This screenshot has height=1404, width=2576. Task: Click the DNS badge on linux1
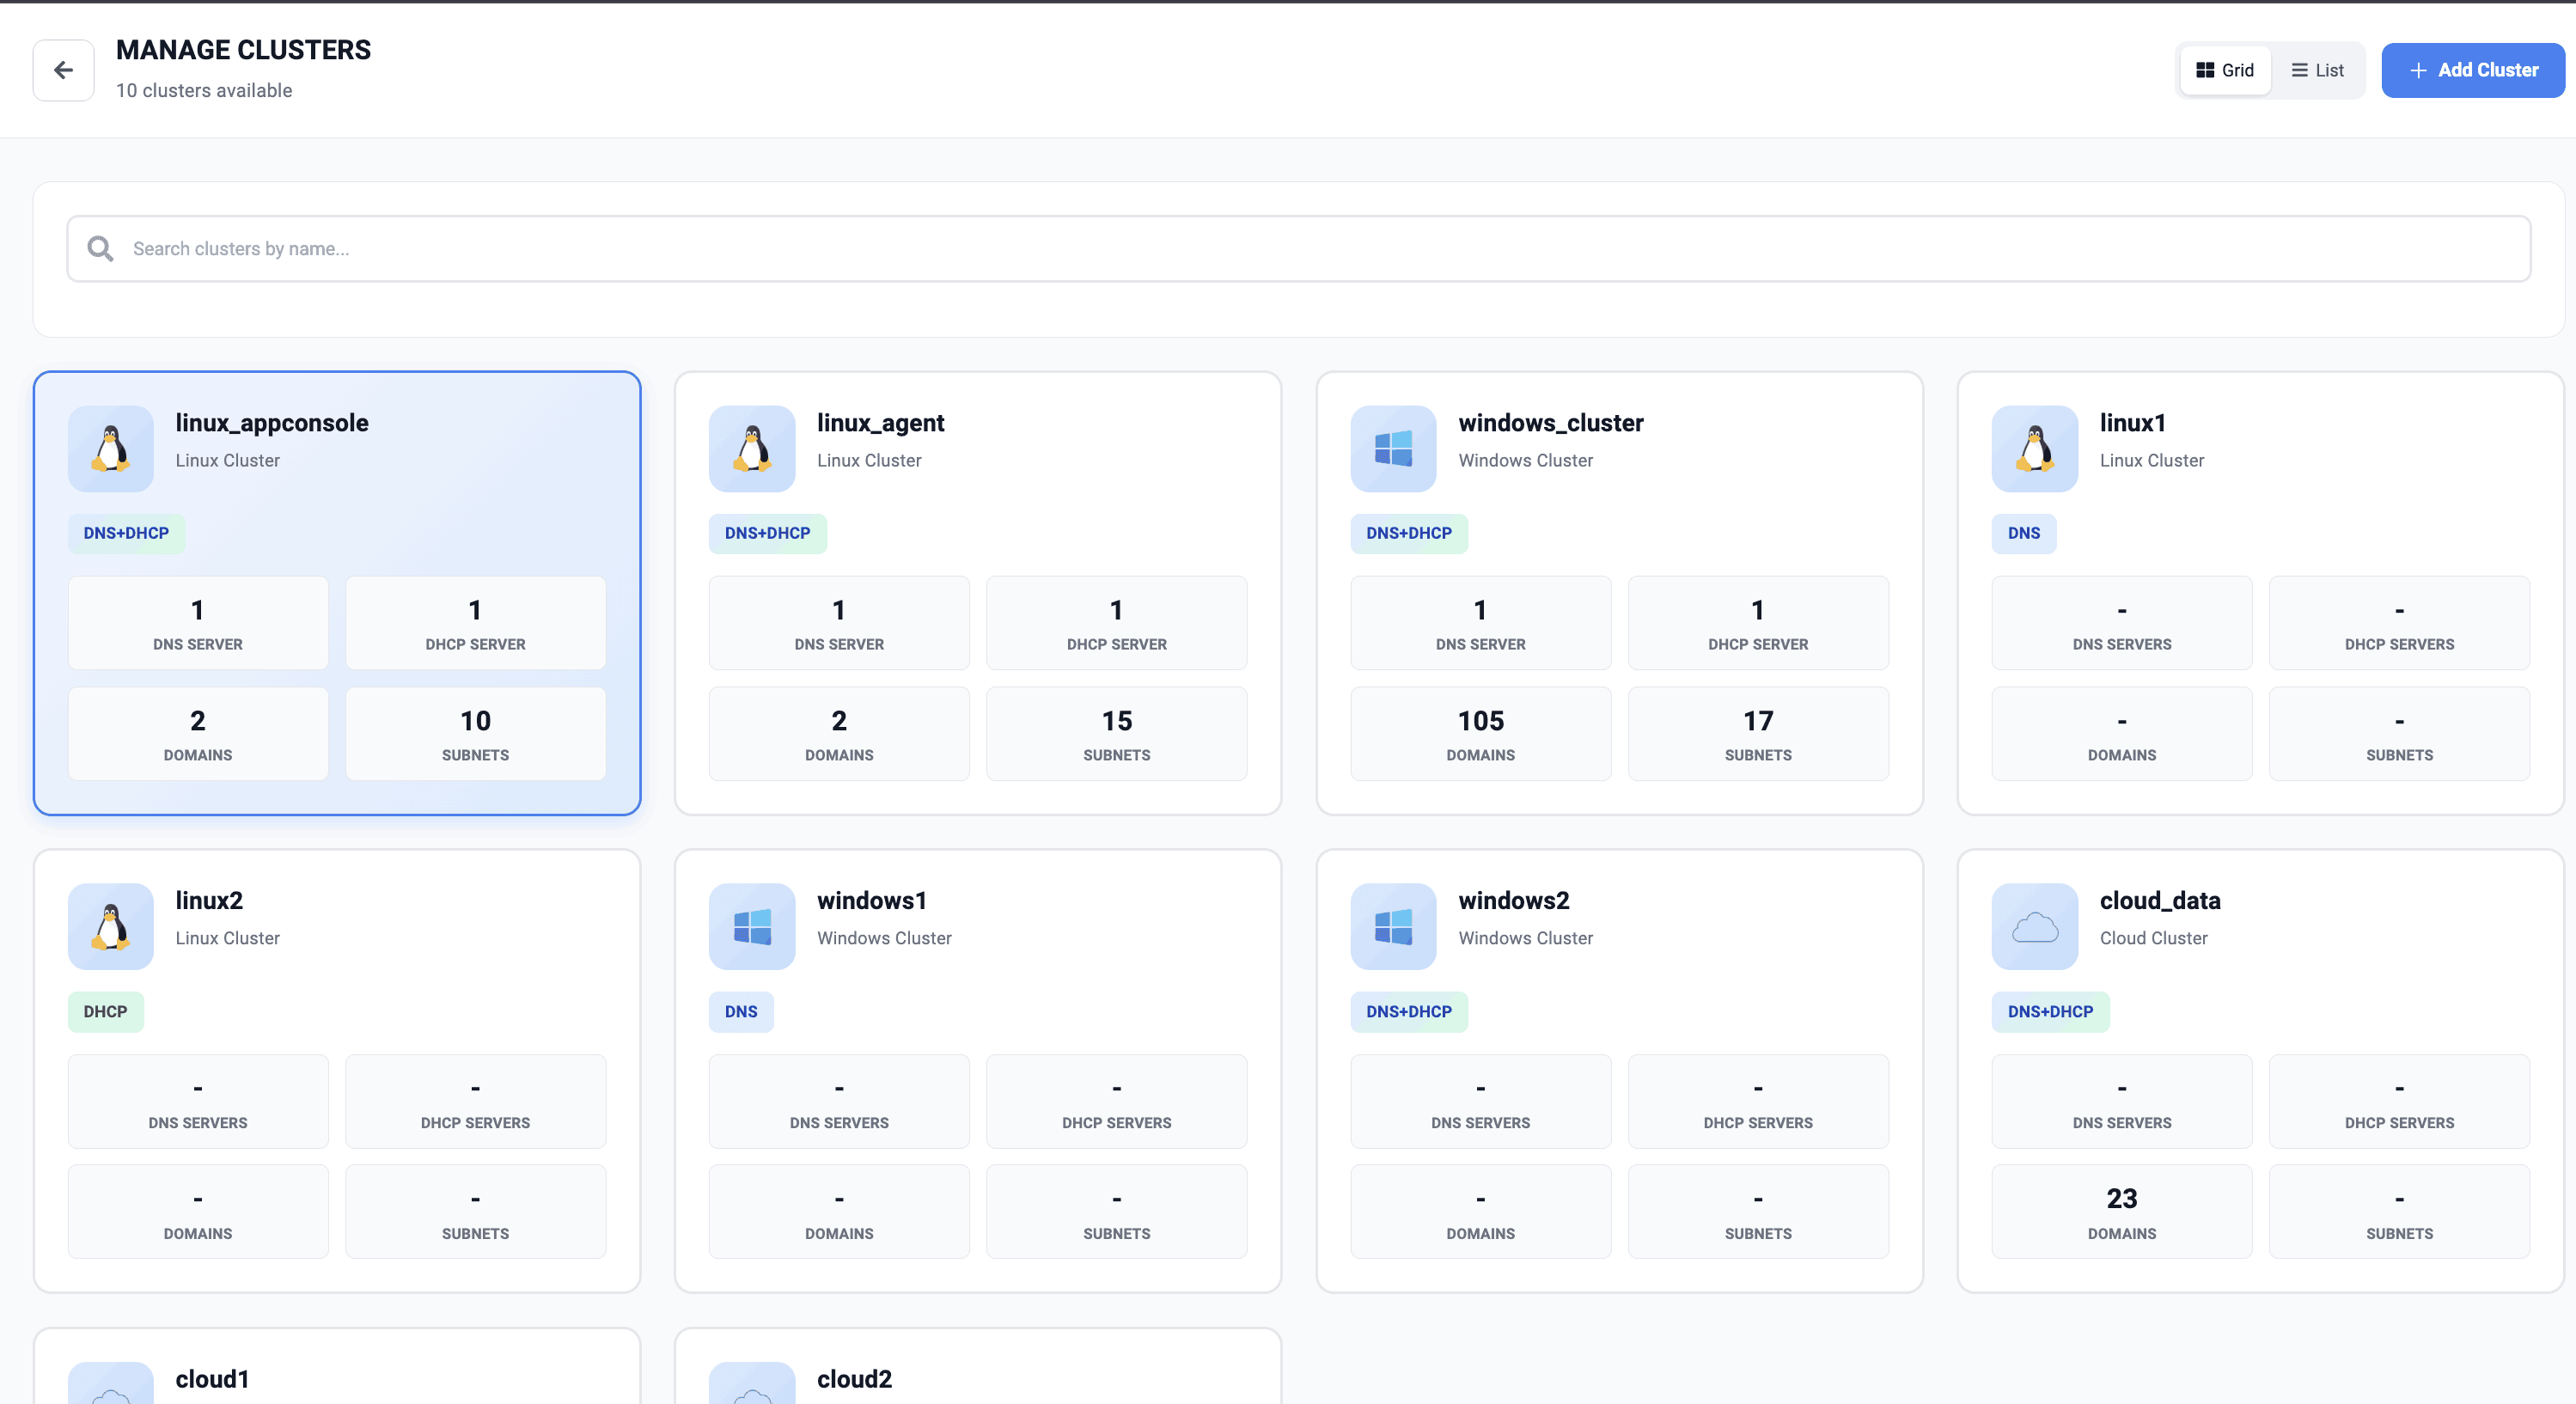pos(2023,533)
